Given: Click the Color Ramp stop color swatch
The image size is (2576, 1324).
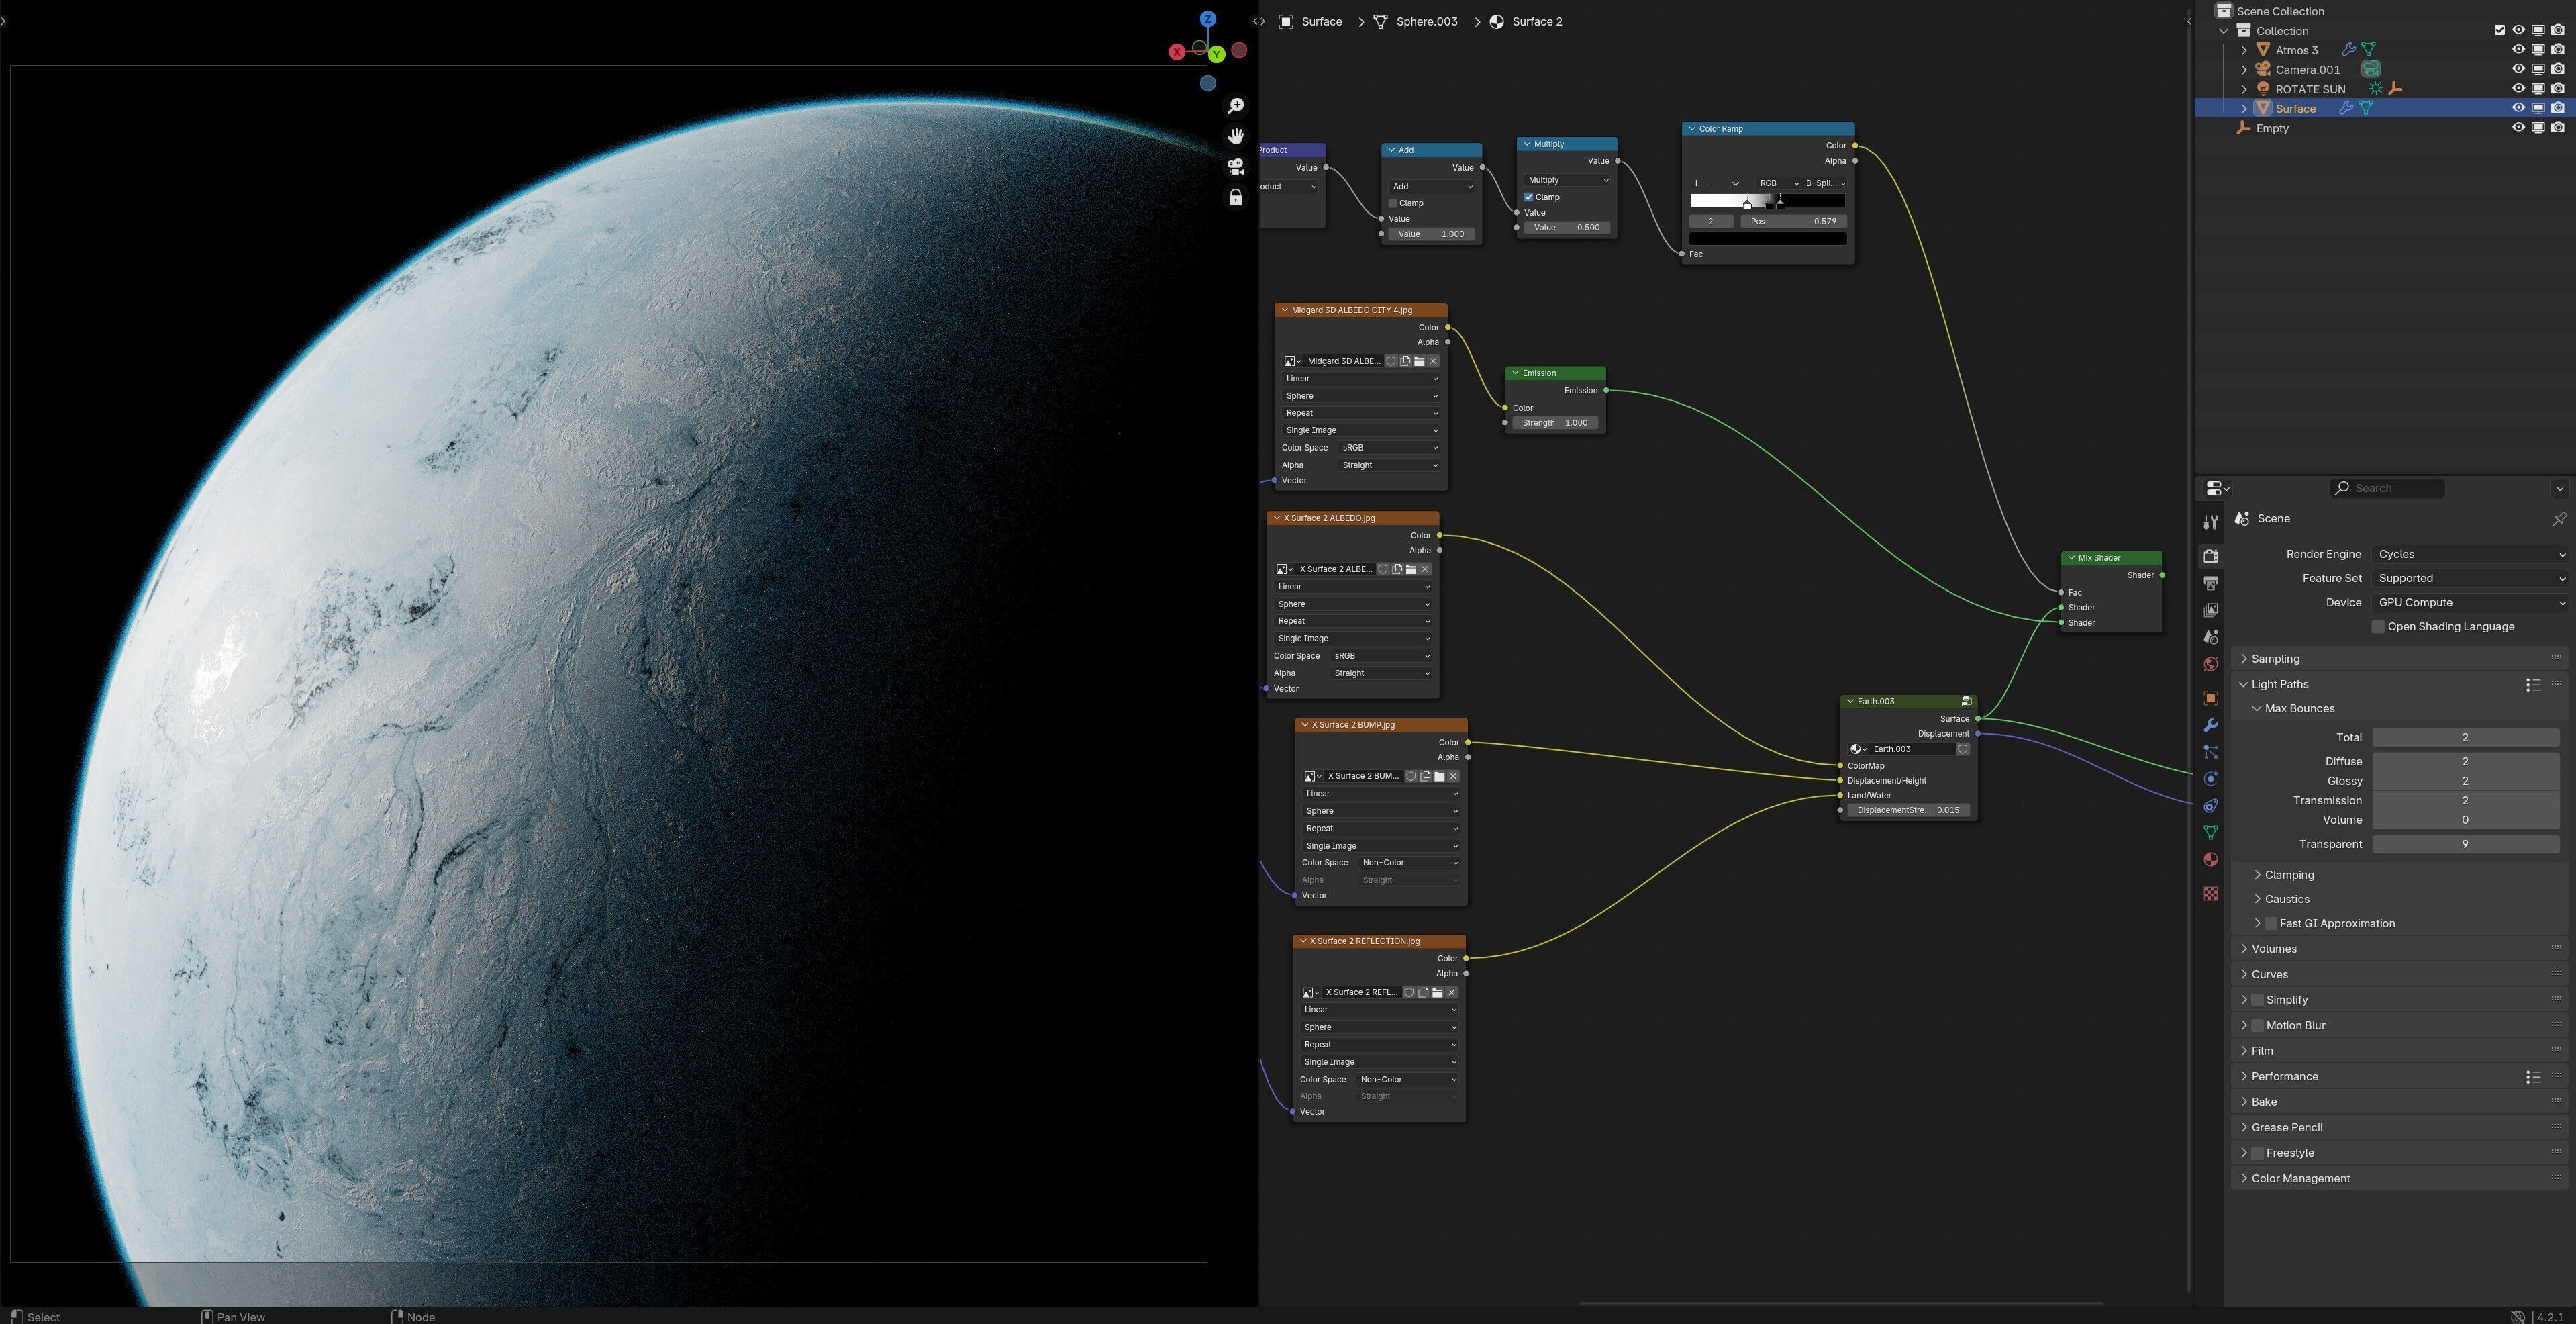Looking at the screenshot, I should pyautogui.click(x=1767, y=239).
